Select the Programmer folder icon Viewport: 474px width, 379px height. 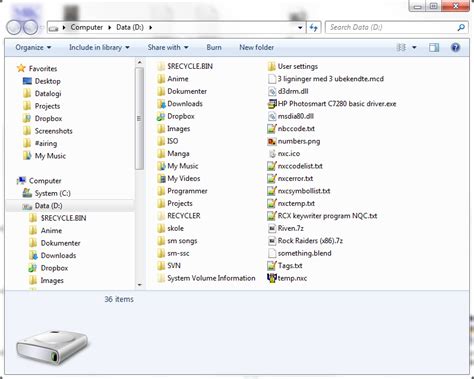[161, 191]
